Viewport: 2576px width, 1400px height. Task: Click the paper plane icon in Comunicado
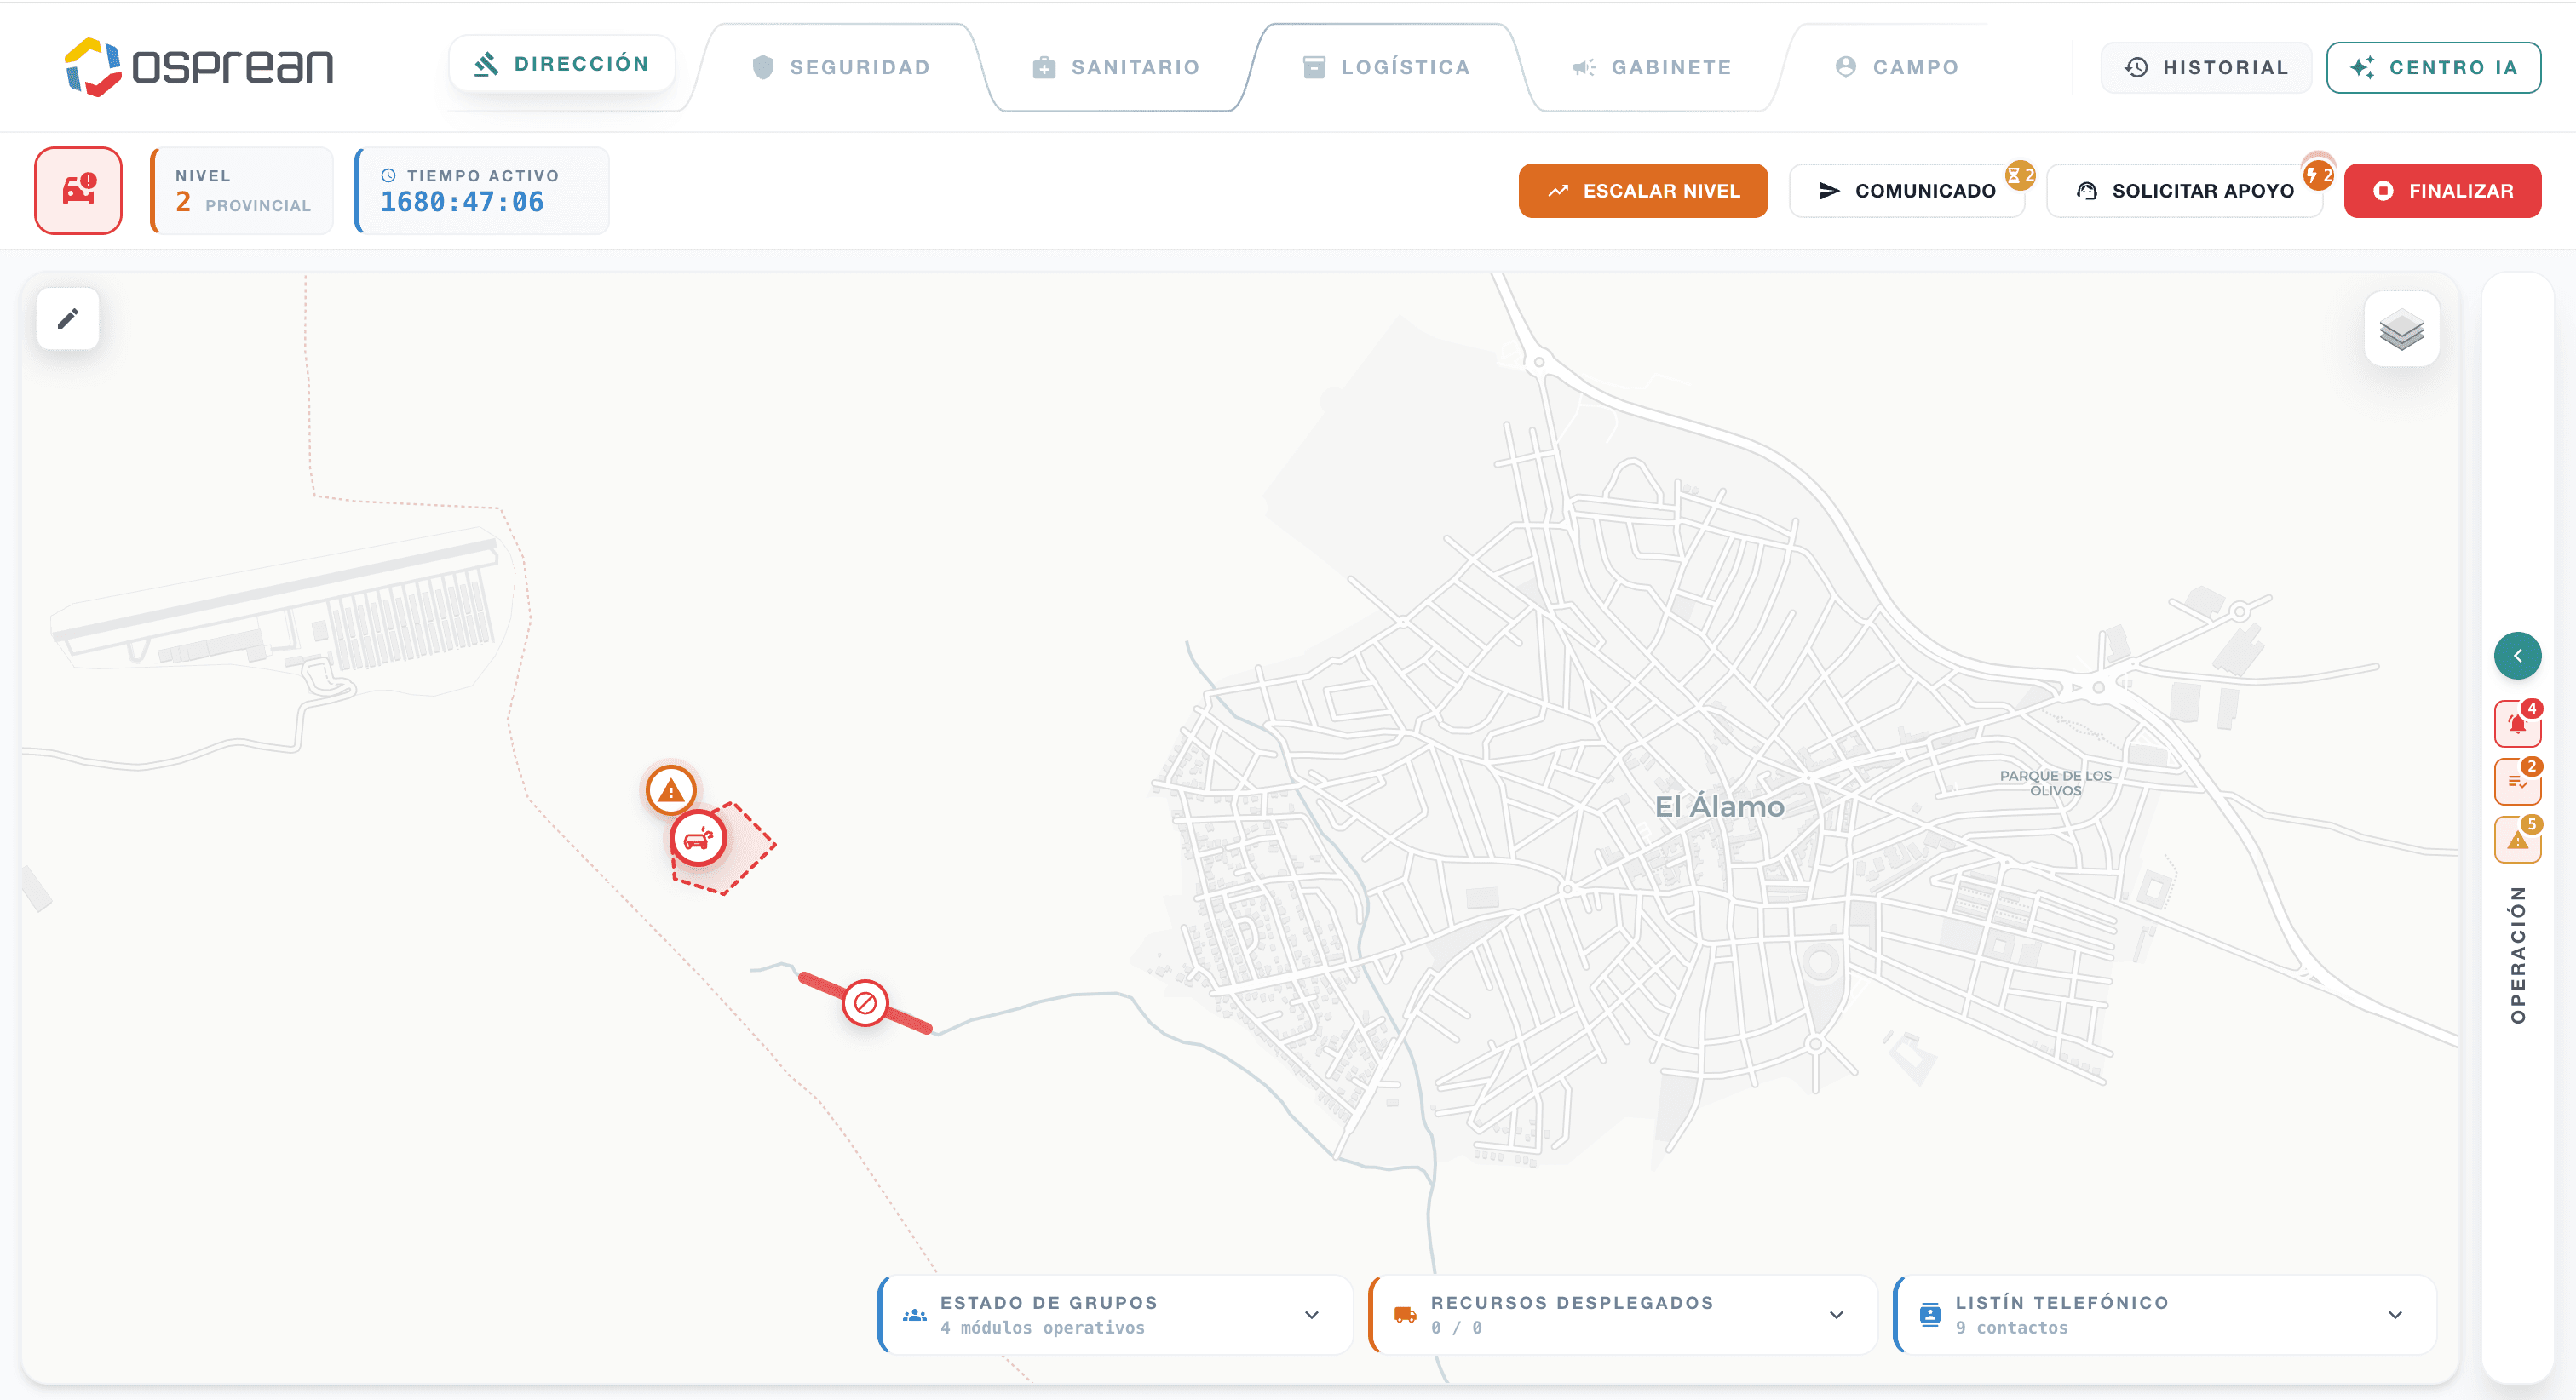(x=1828, y=190)
